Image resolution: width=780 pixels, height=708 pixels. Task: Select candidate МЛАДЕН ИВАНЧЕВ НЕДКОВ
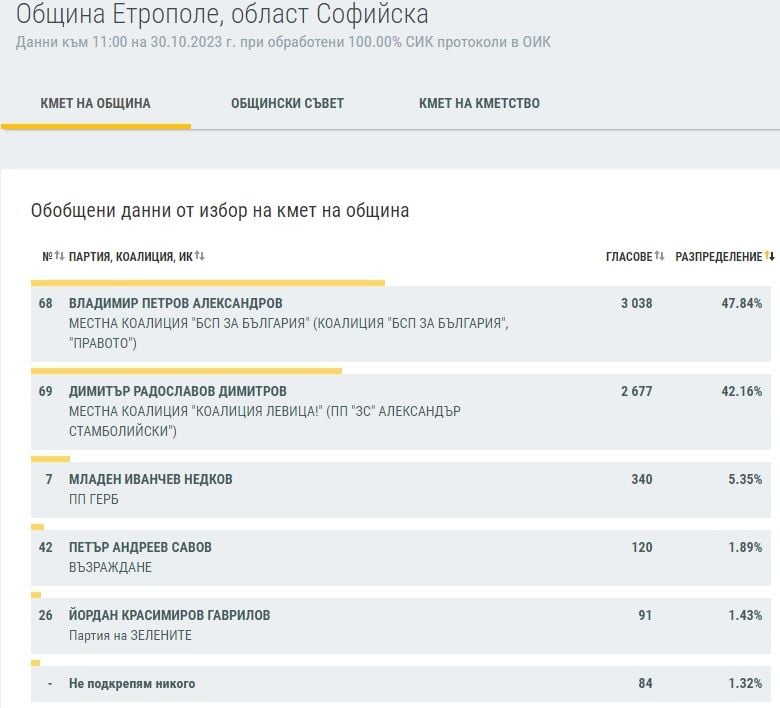click(x=151, y=479)
